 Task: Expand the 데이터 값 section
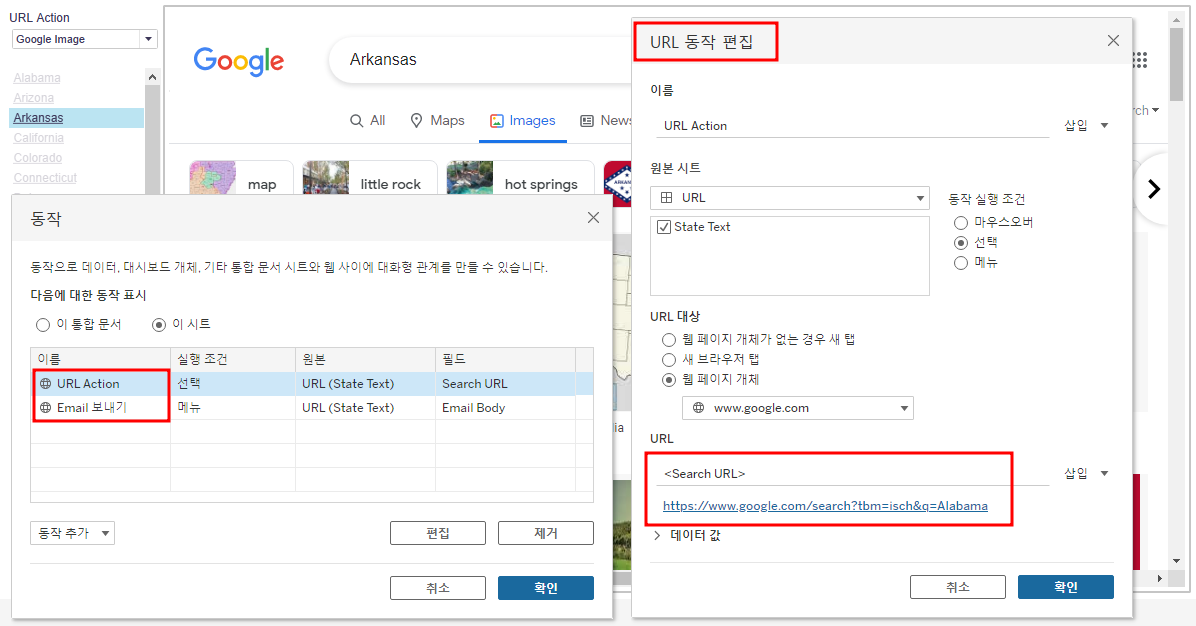point(657,535)
